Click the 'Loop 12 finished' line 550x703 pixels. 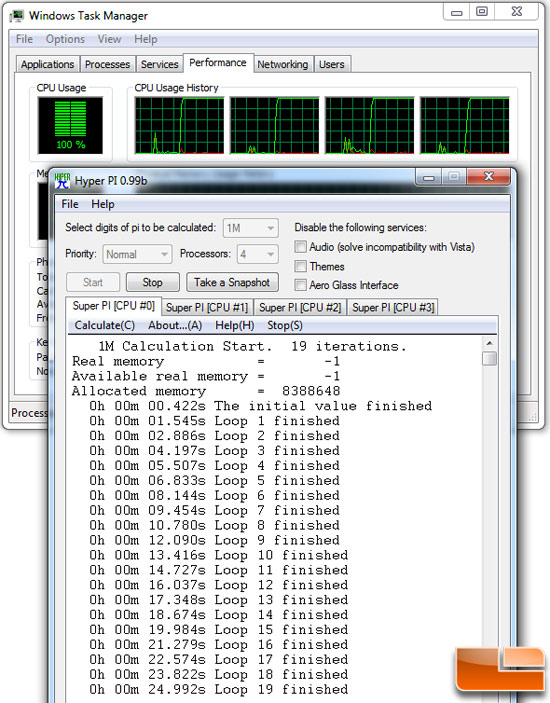tap(218, 585)
